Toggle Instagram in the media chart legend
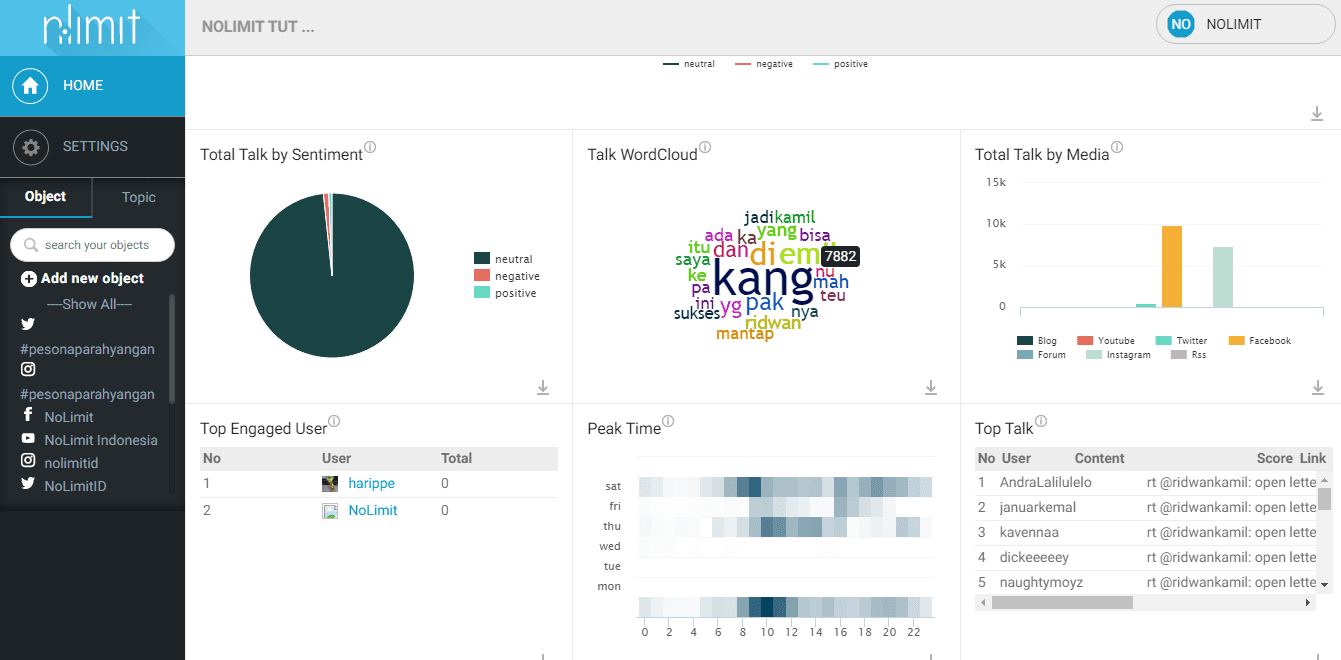1341x660 pixels. 1118,355
